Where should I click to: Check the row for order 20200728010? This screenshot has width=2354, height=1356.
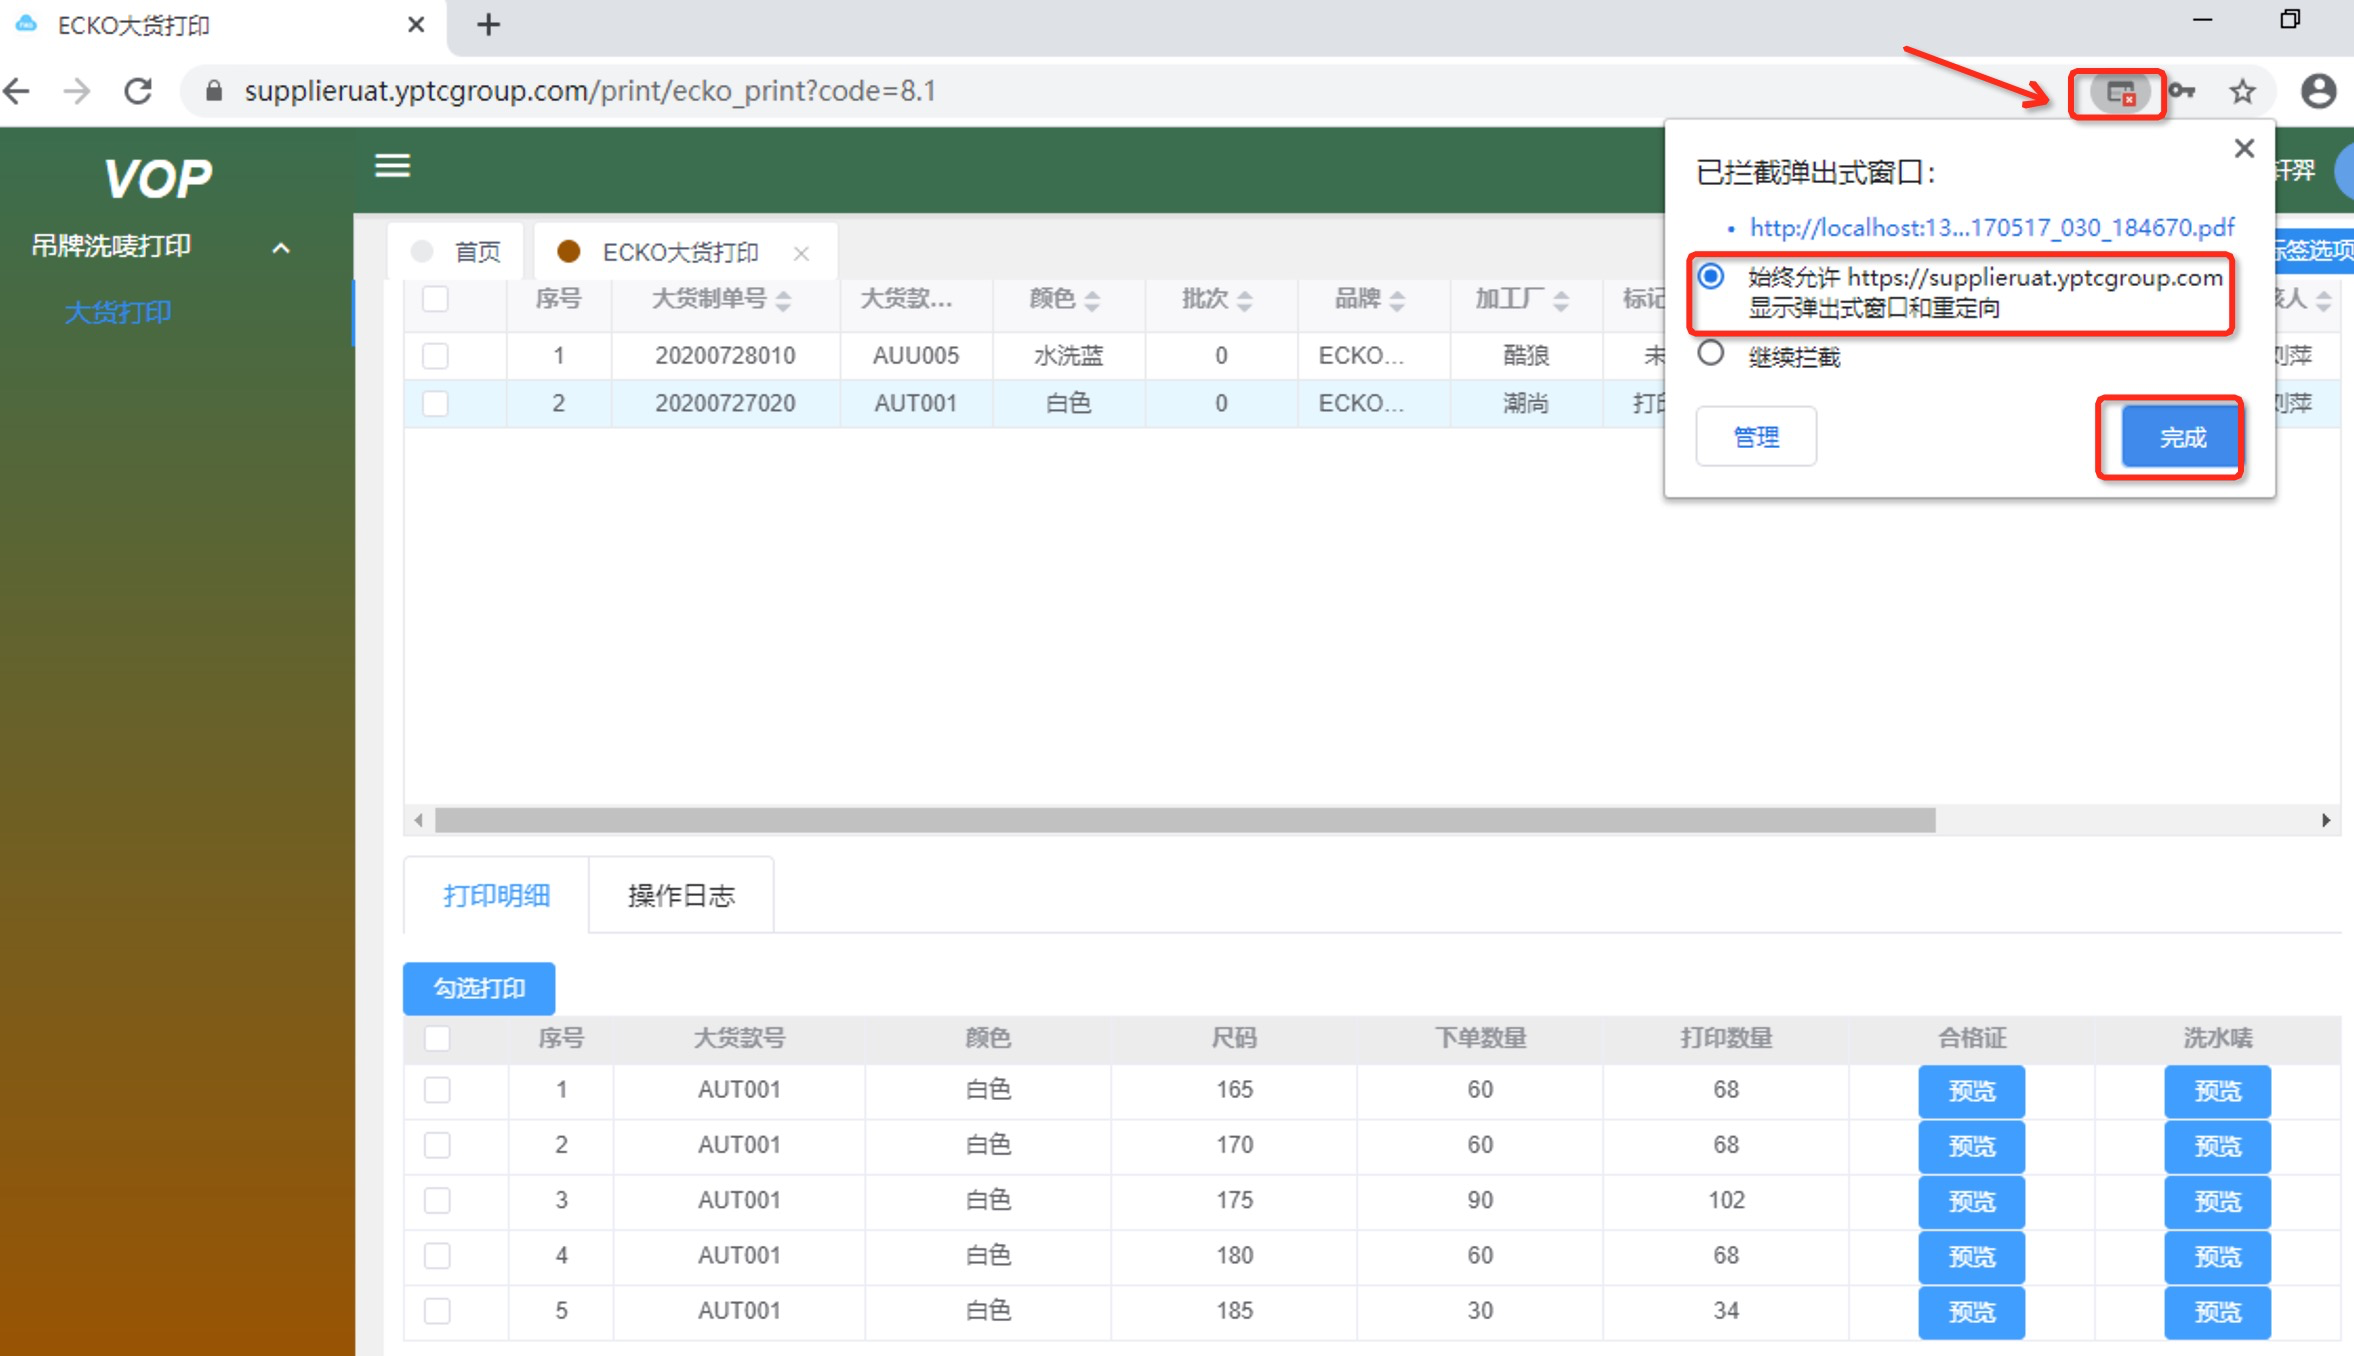click(436, 356)
